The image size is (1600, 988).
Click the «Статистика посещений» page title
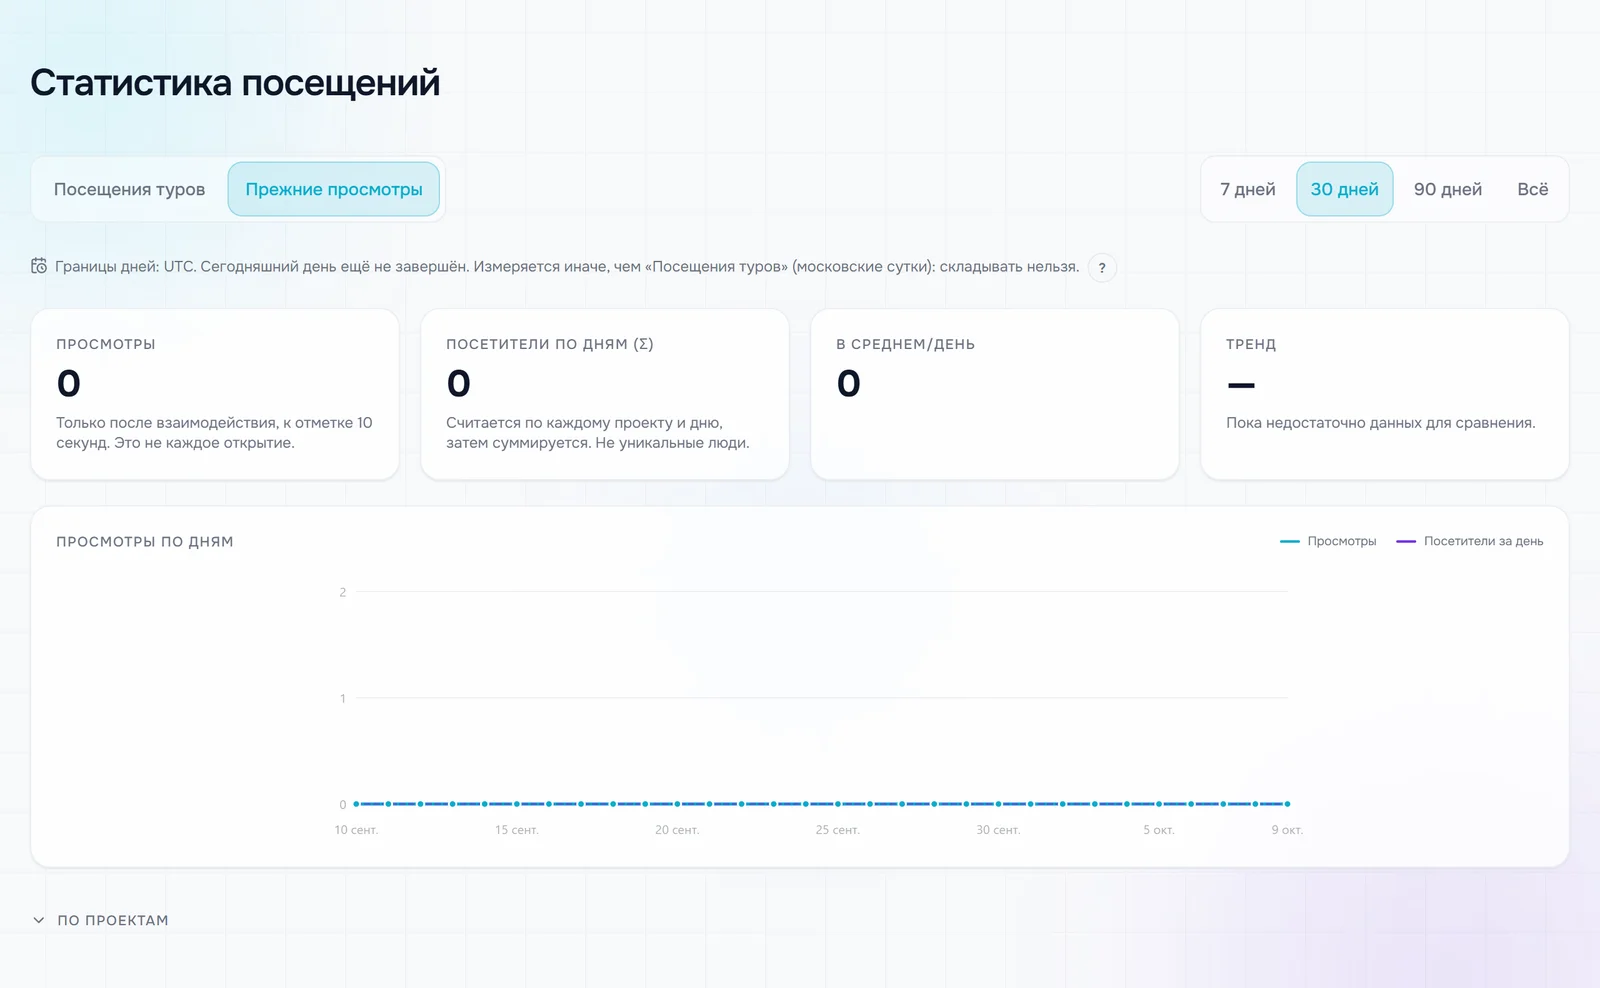(235, 82)
